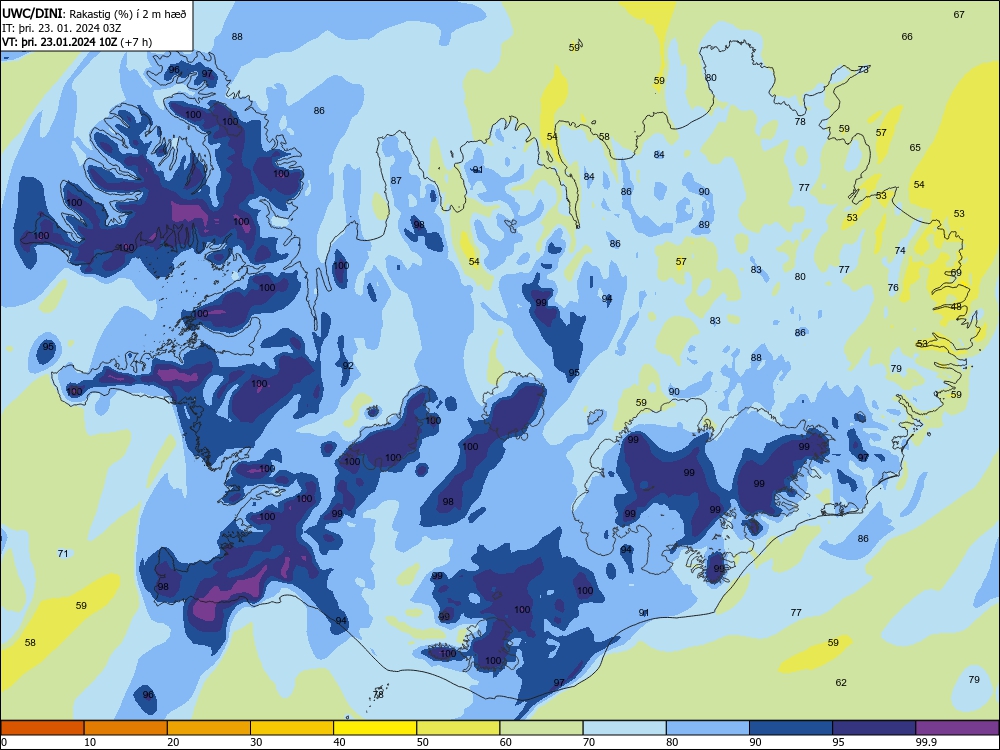Click the humidity value "87" on the map
The height and width of the screenshot is (750, 1000).
point(396,180)
